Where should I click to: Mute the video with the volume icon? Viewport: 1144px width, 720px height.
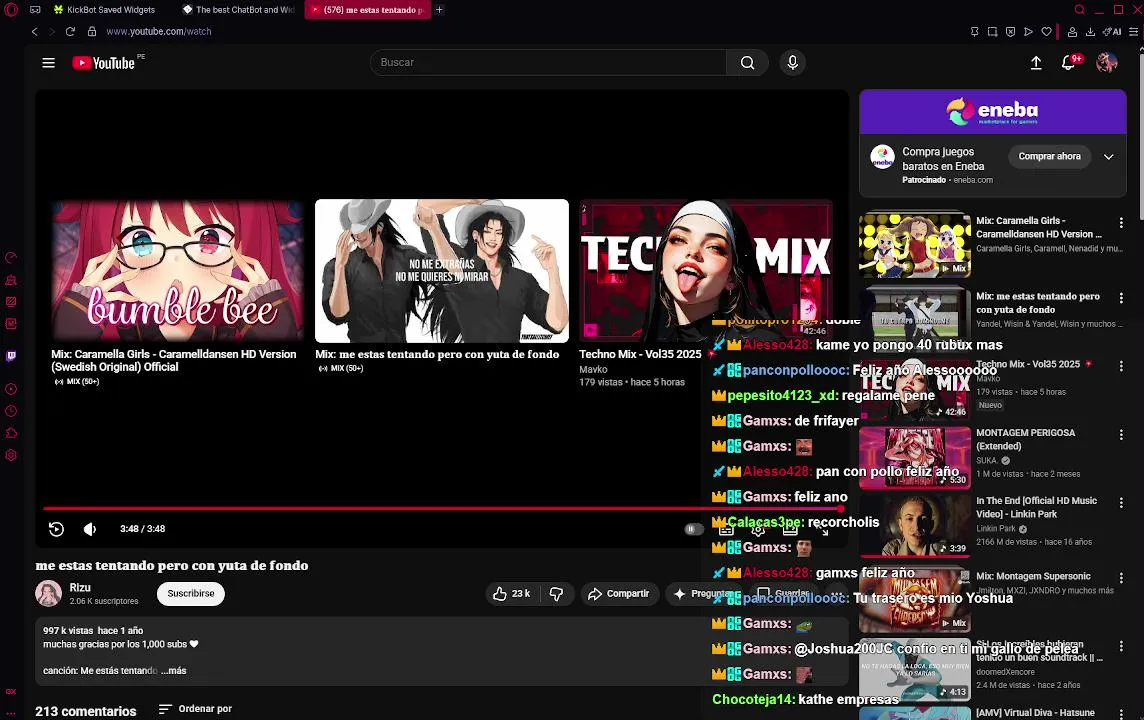(x=90, y=529)
